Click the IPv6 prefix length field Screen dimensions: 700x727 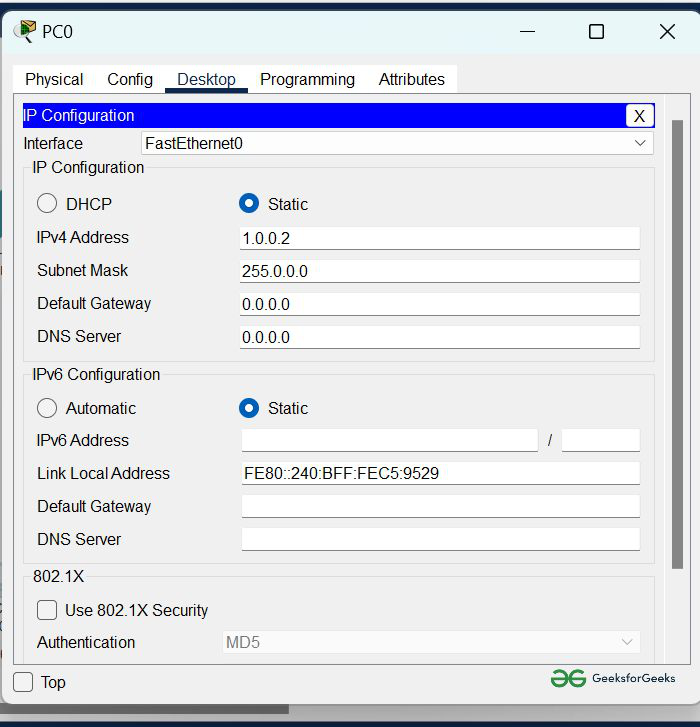pyautogui.click(x=601, y=440)
